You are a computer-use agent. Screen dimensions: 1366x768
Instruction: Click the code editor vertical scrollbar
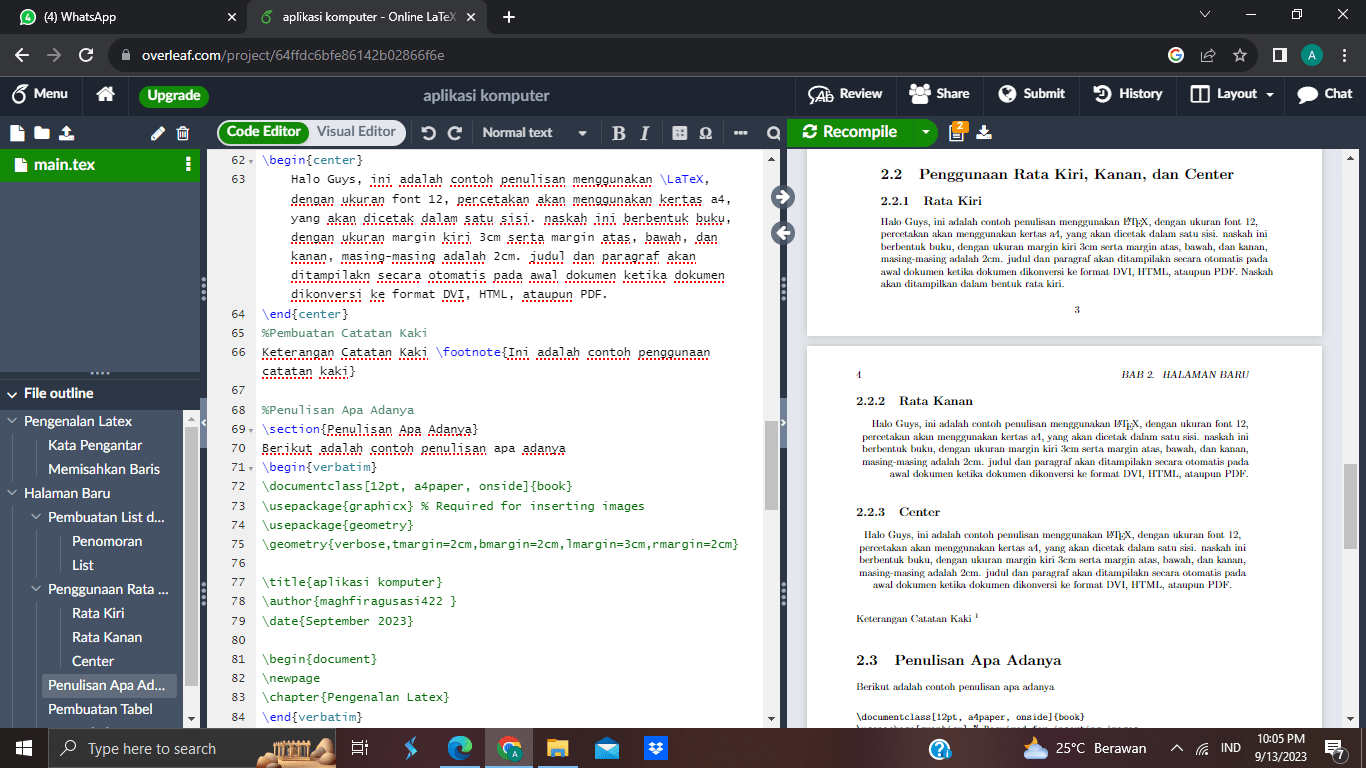coord(771,465)
